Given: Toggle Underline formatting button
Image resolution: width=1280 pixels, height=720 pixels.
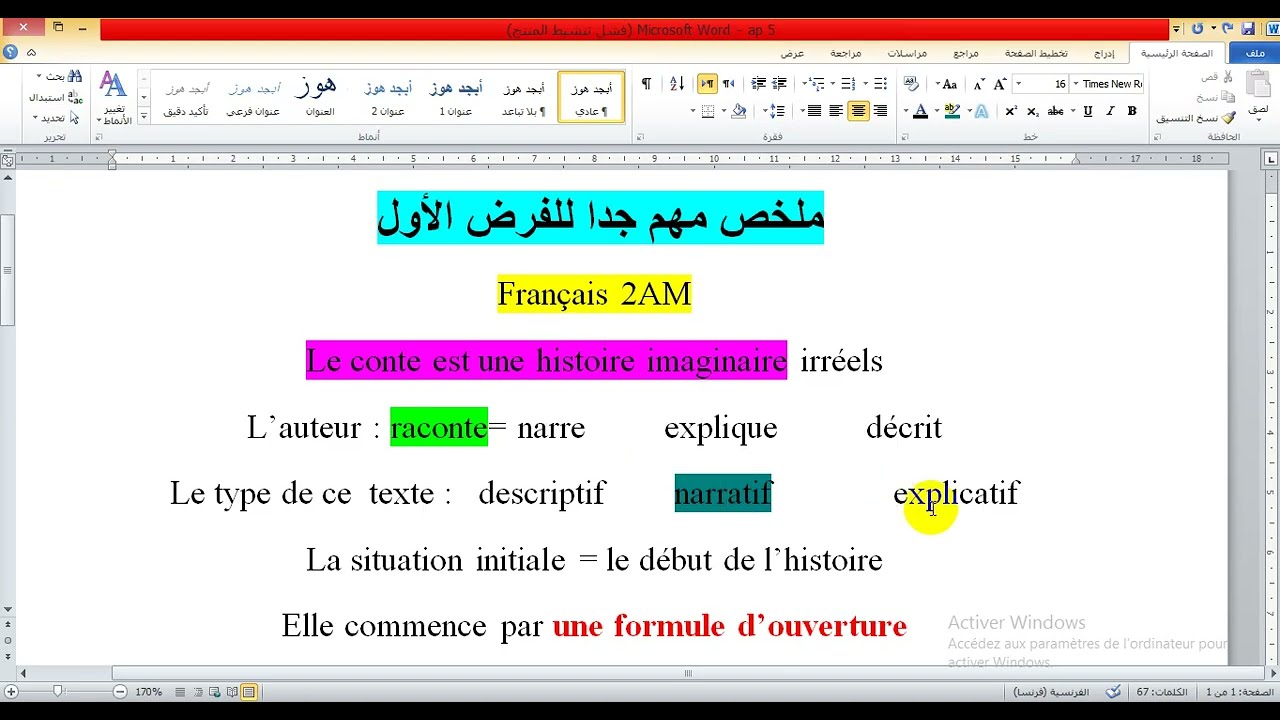Looking at the screenshot, I should point(1088,111).
